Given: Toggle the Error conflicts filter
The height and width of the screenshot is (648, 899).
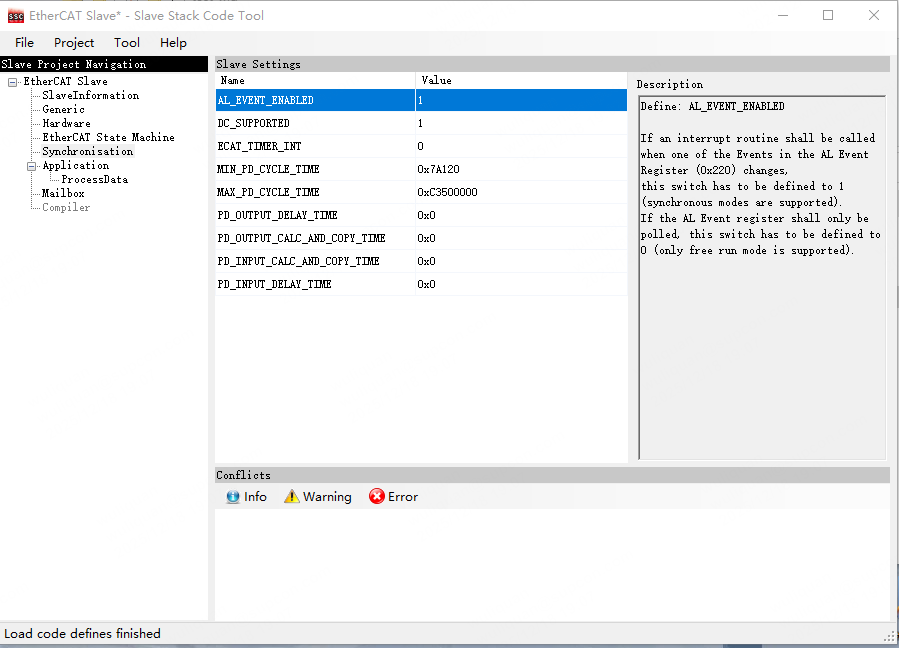Looking at the screenshot, I should click(393, 497).
